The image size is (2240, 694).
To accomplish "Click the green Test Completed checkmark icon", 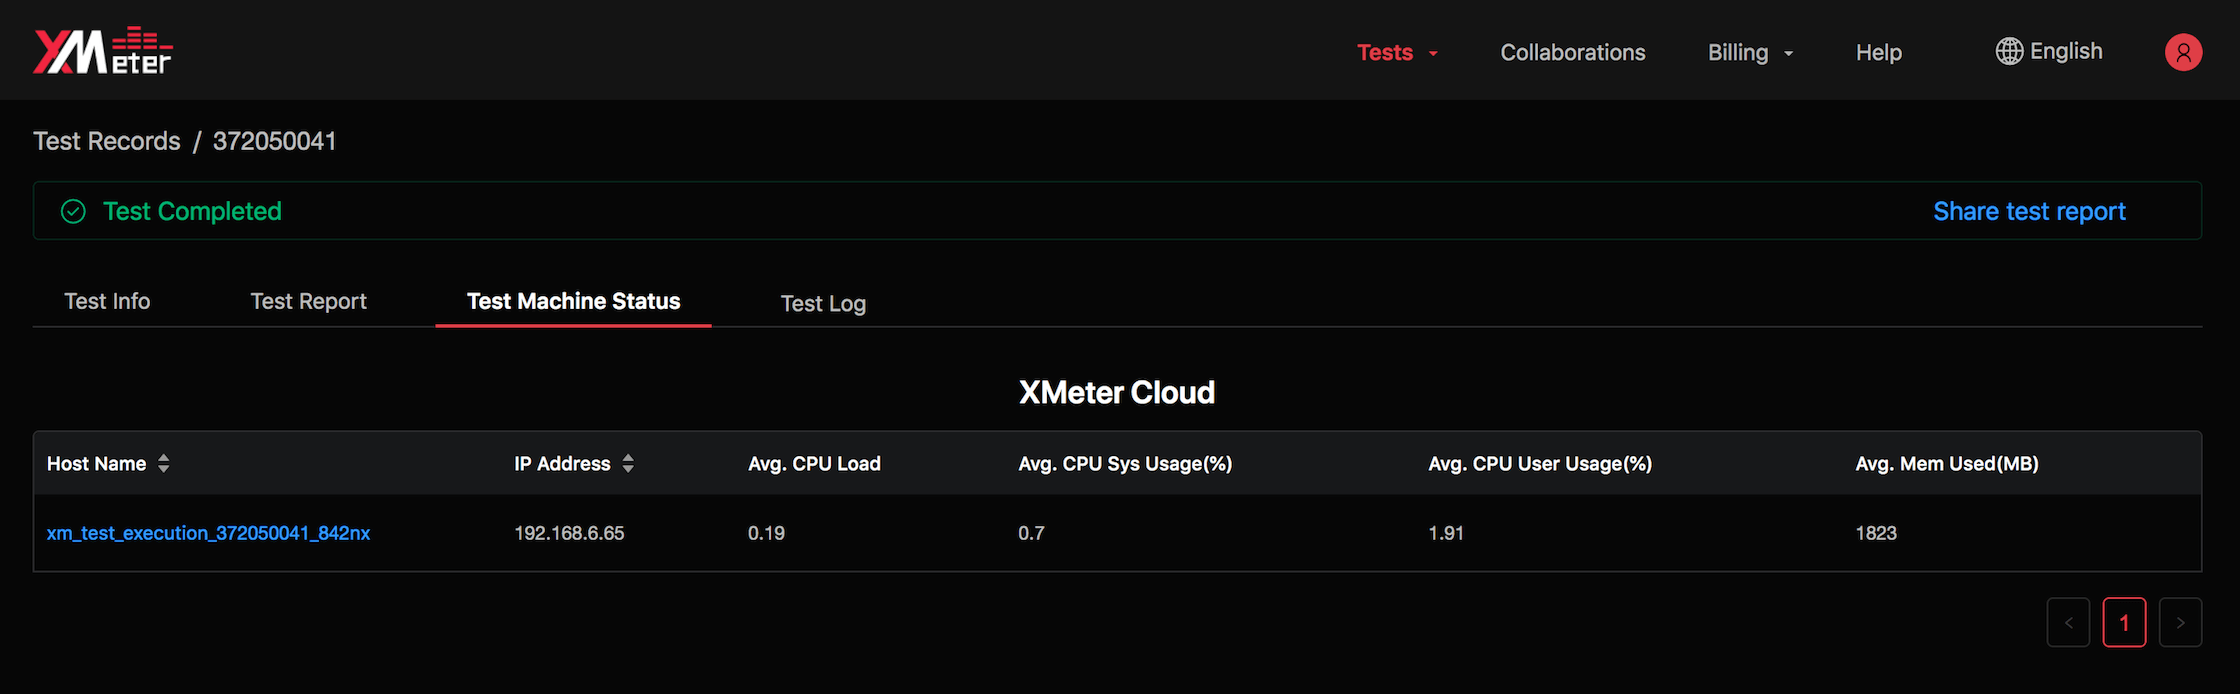I will click(x=73, y=211).
